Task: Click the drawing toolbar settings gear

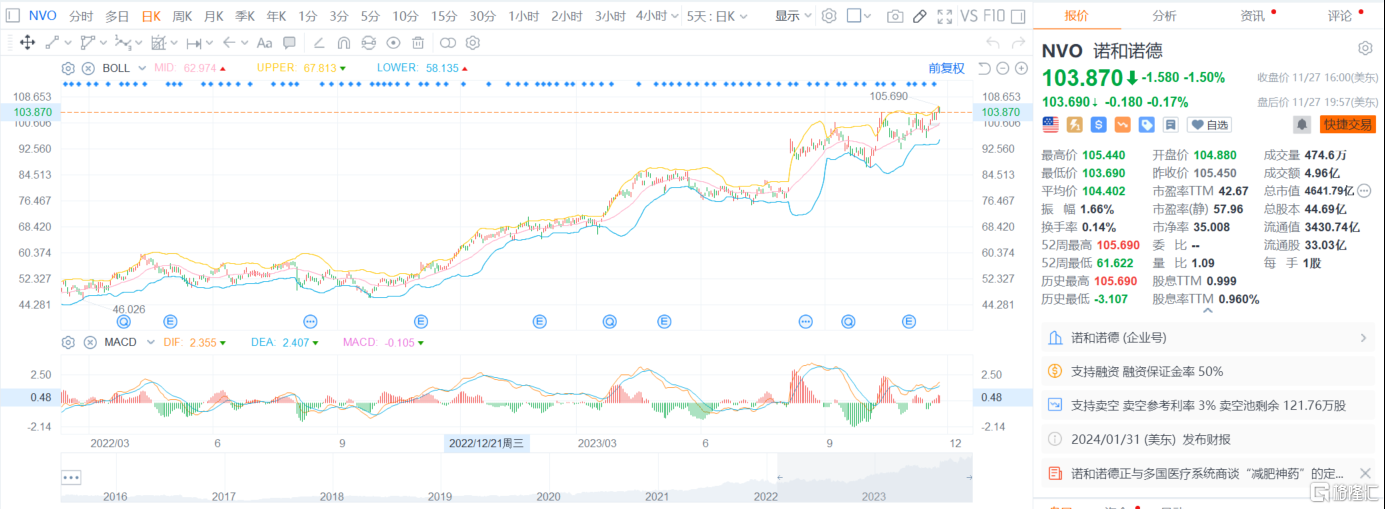Action: (x=473, y=42)
